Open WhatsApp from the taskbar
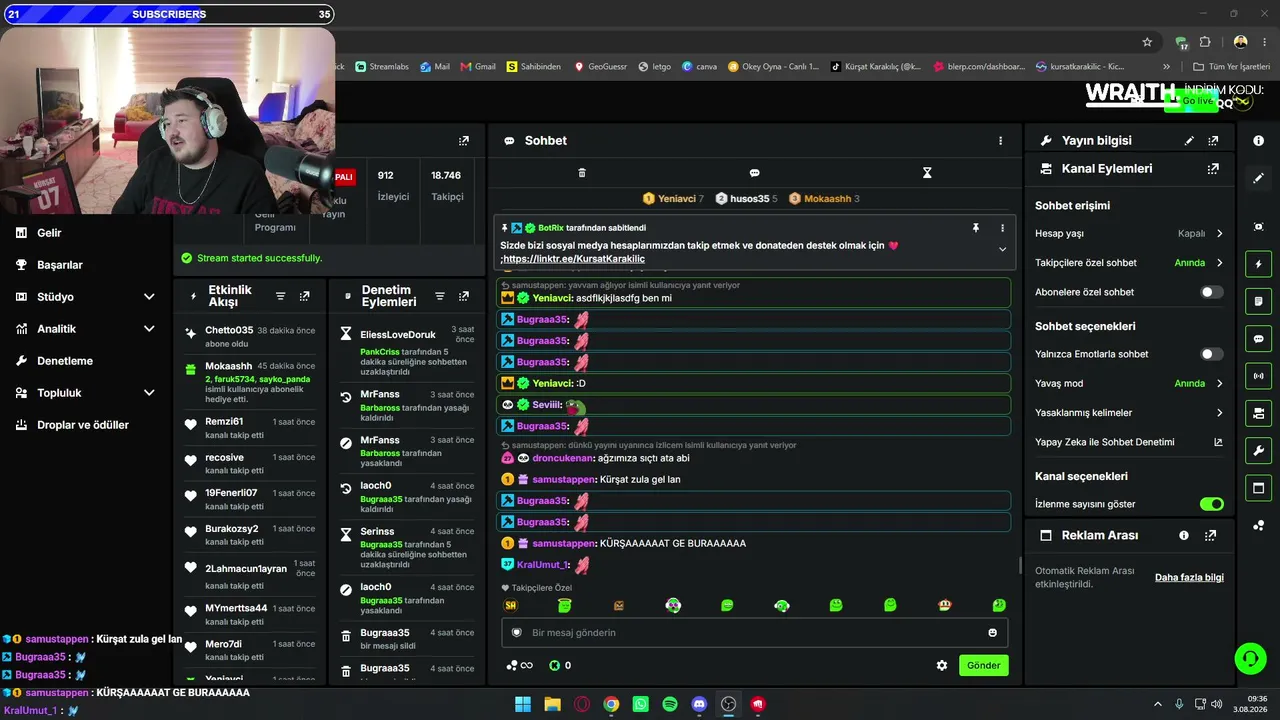1280x720 pixels. tap(640, 704)
